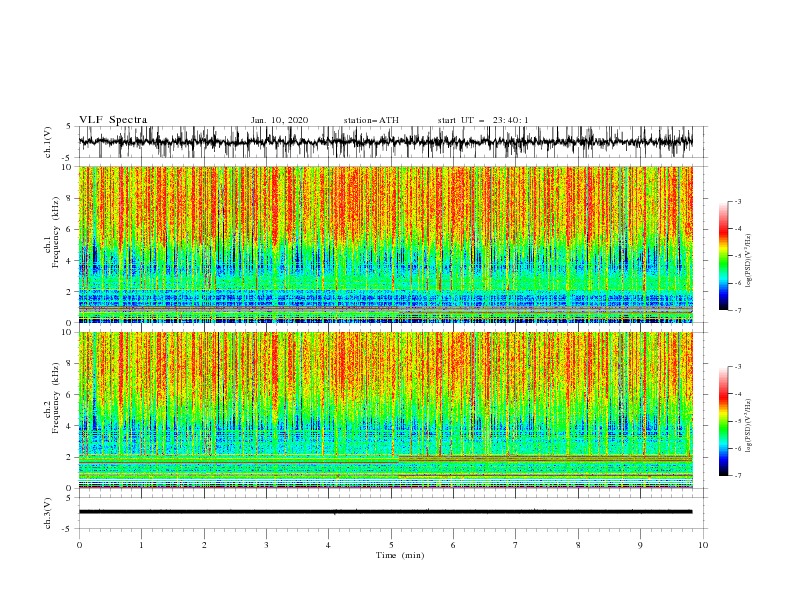Click the "-7" label on the ch.2 colorbar
This screenshot has height=612, width=792.
pos(738,475)
